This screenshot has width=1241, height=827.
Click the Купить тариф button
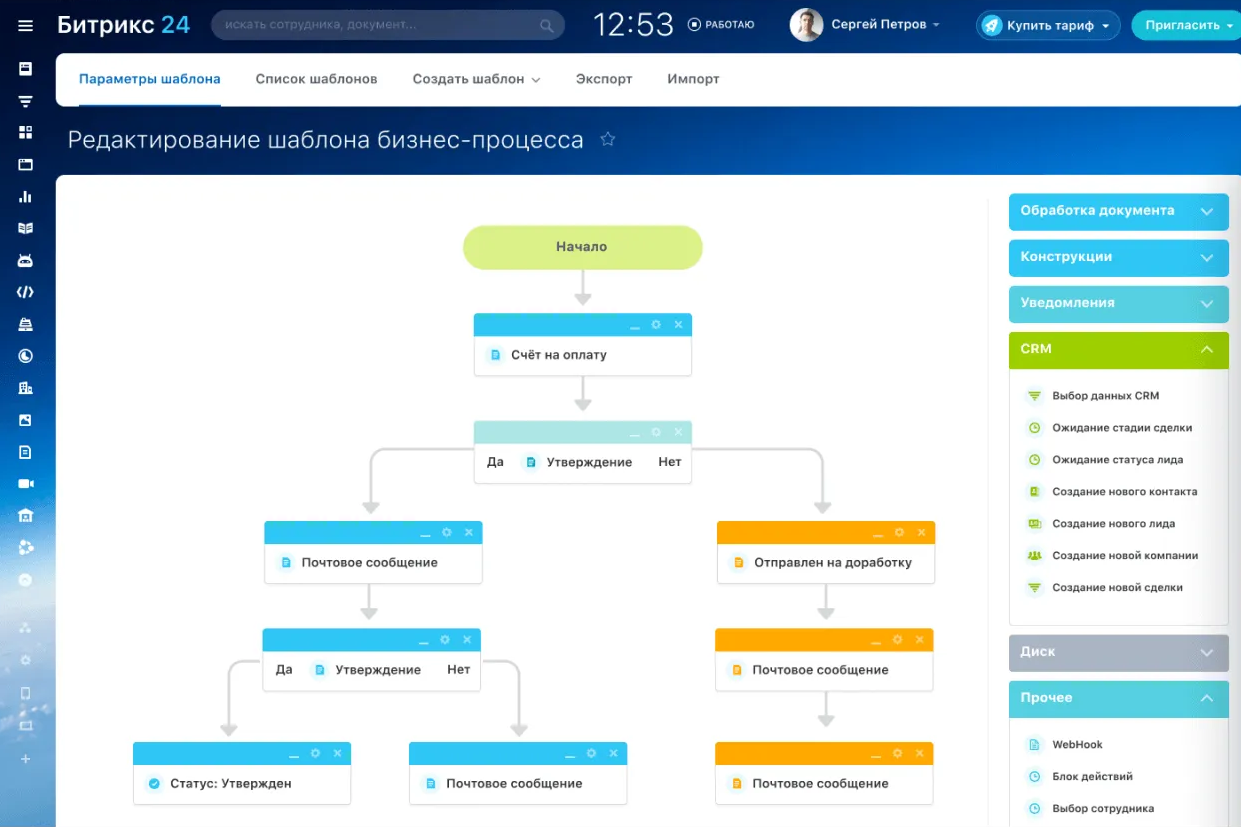click(1048, 26)
